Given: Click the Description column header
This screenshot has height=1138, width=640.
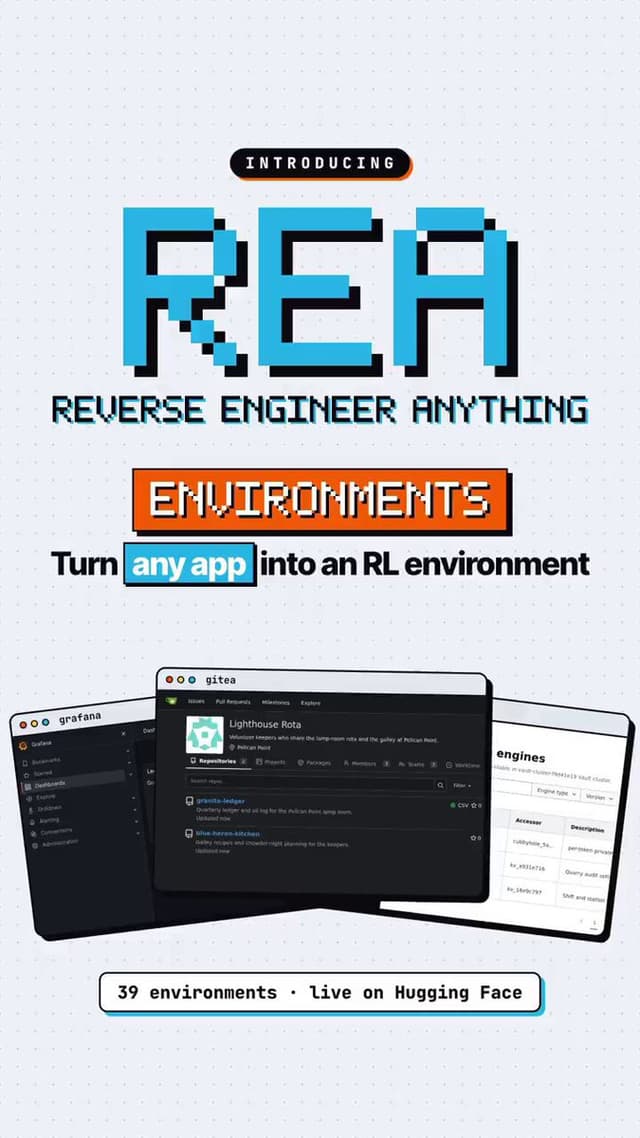Looking at the screenshot, I should tap(587, 829).
